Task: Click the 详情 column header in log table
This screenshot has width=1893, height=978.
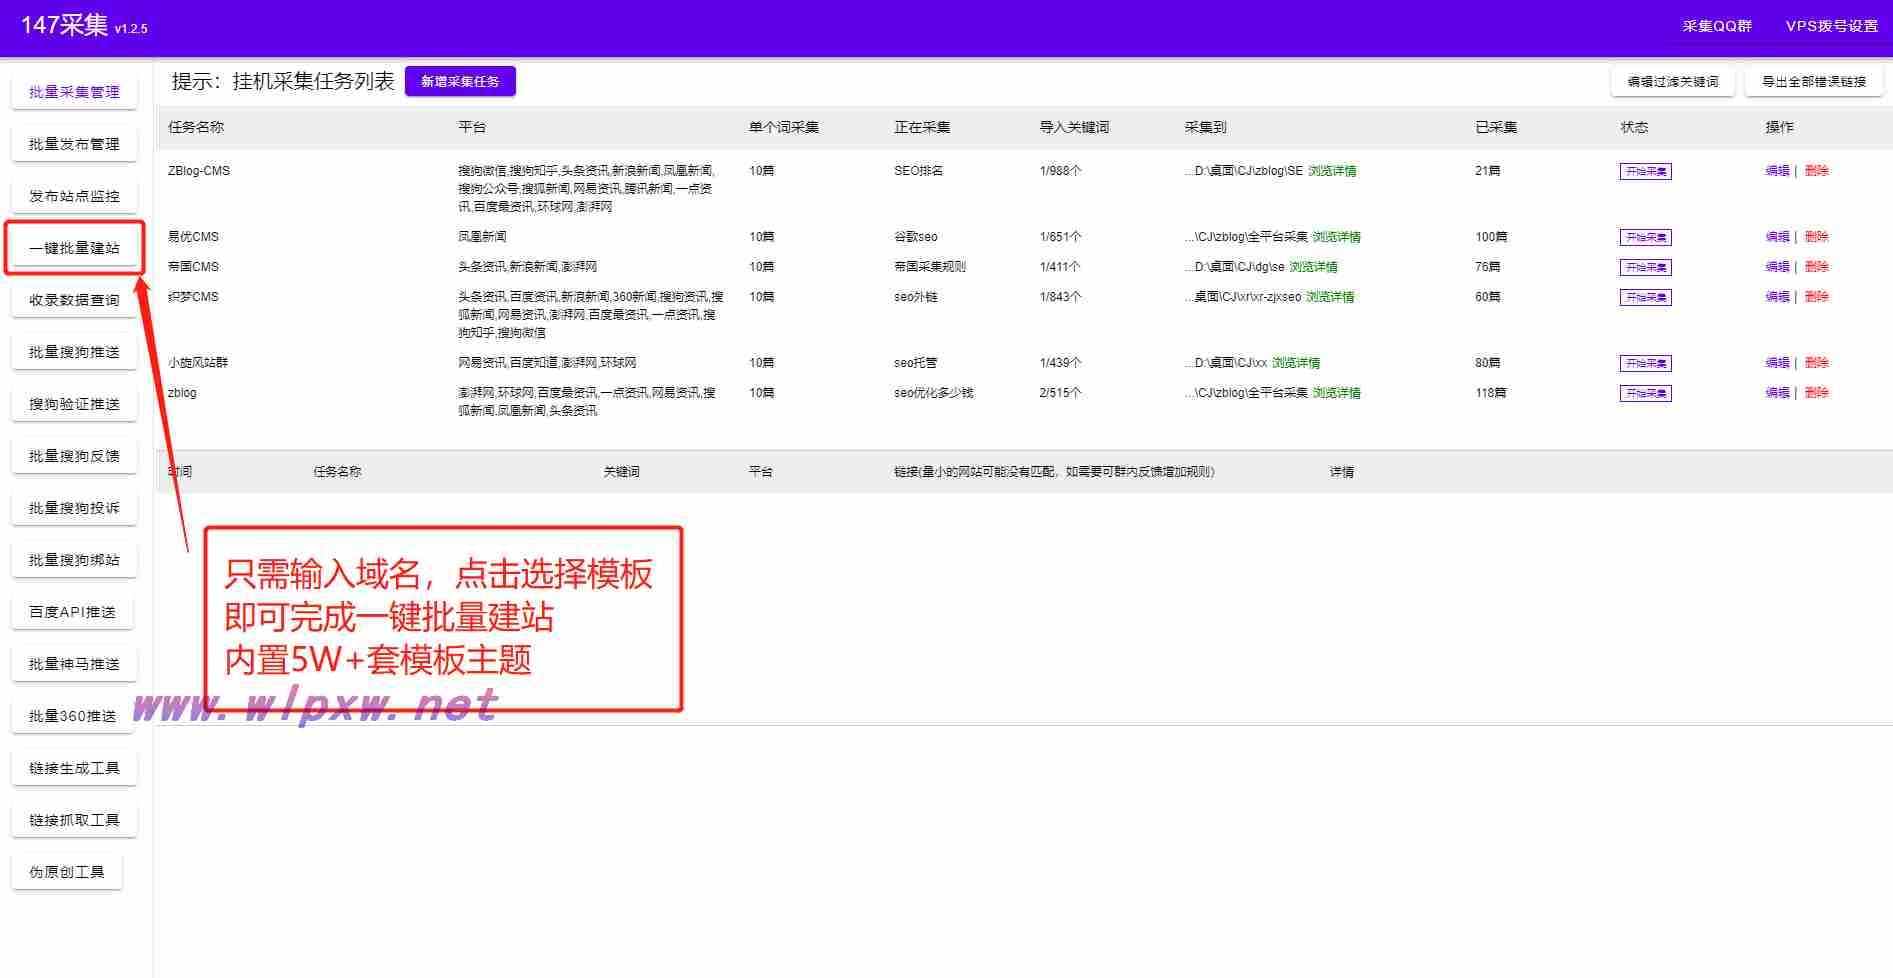Action: pos(1342,472)
